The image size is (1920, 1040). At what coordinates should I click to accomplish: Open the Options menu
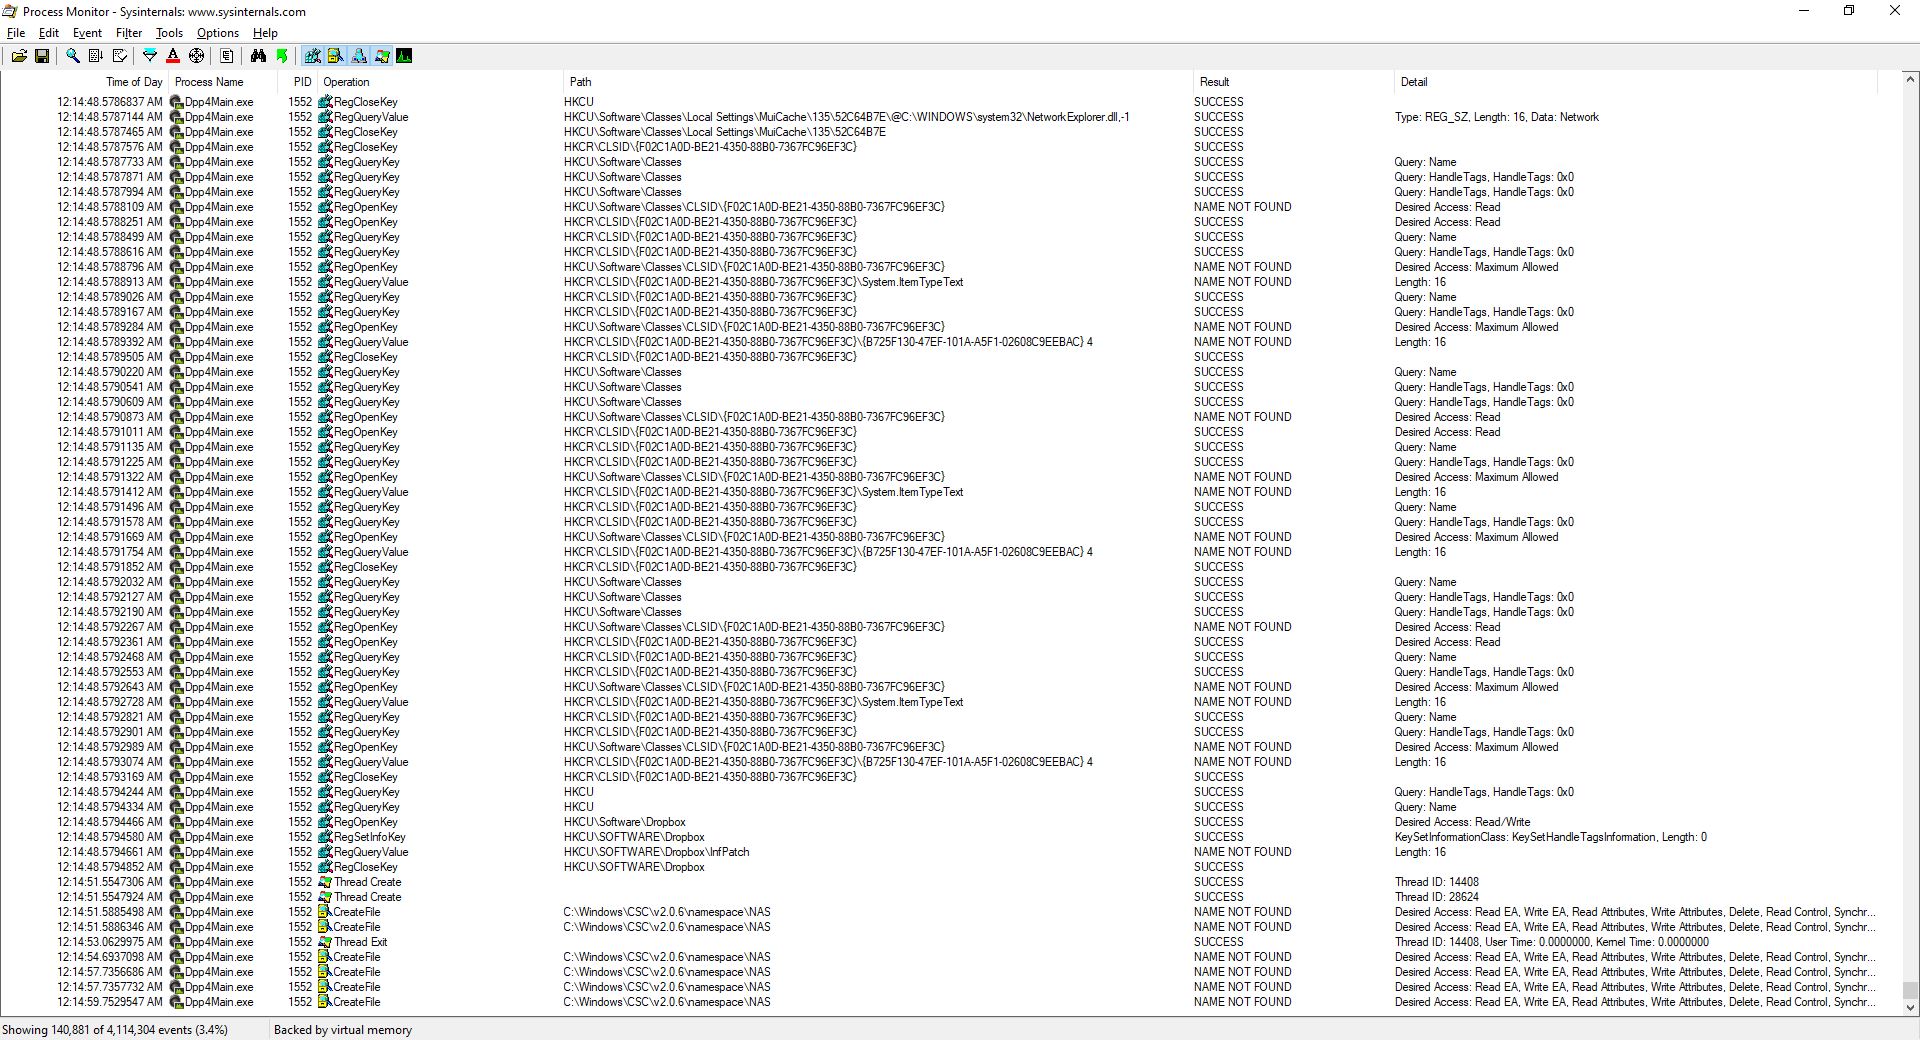(217, 33)
